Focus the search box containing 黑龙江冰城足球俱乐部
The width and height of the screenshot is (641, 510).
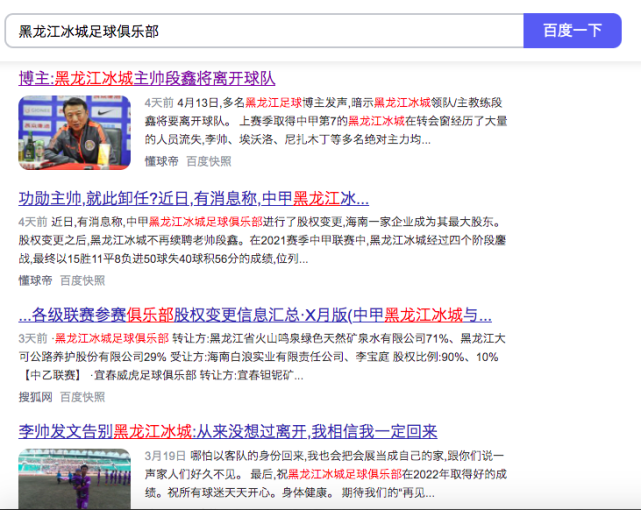pos(264,31)
